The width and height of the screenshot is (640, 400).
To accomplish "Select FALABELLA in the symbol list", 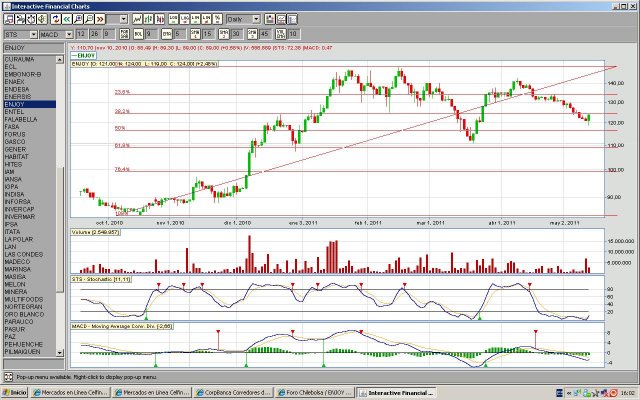I will 29,119.
